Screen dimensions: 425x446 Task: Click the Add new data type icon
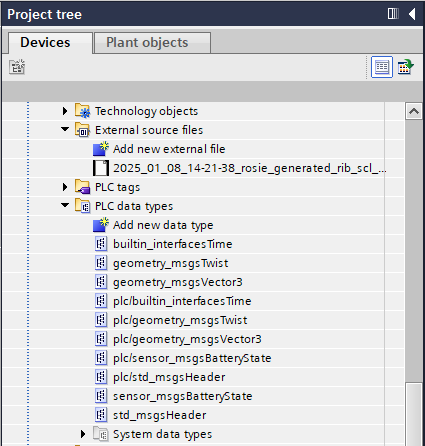tap(101, 225)
